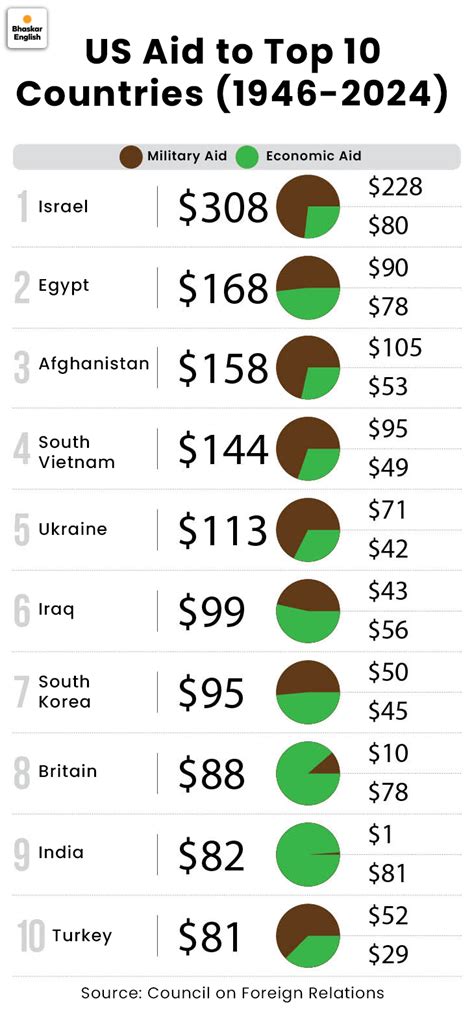
Task: Click Britain's mostly green pie chart
Action: (308, 773)
